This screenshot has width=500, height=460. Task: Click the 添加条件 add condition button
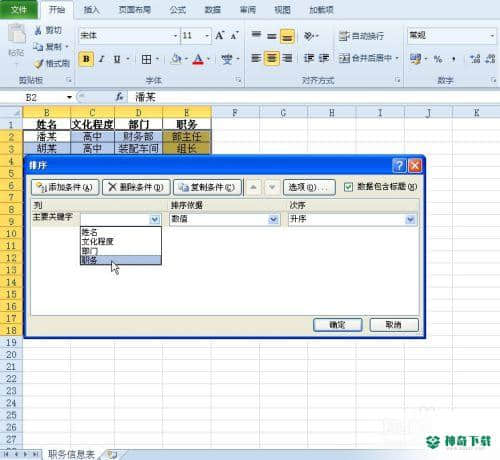click(65, 187)
